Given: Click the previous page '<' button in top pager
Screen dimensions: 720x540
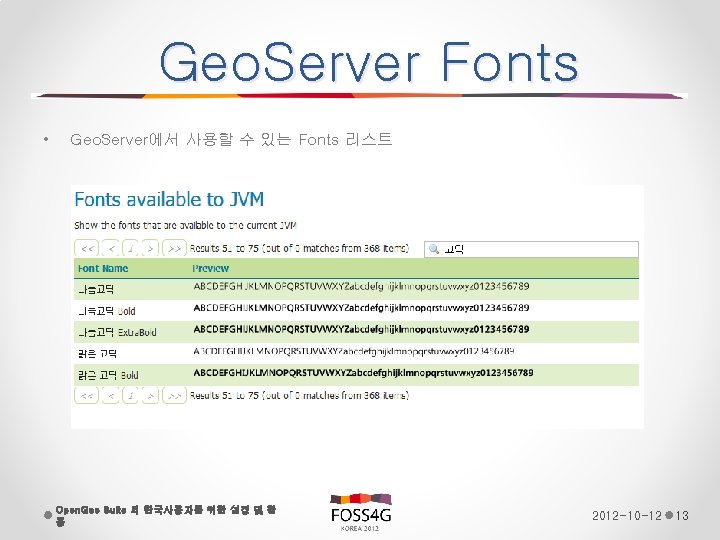Looking at the screenshot, I should pyautogui.click(x=111, y=248).
